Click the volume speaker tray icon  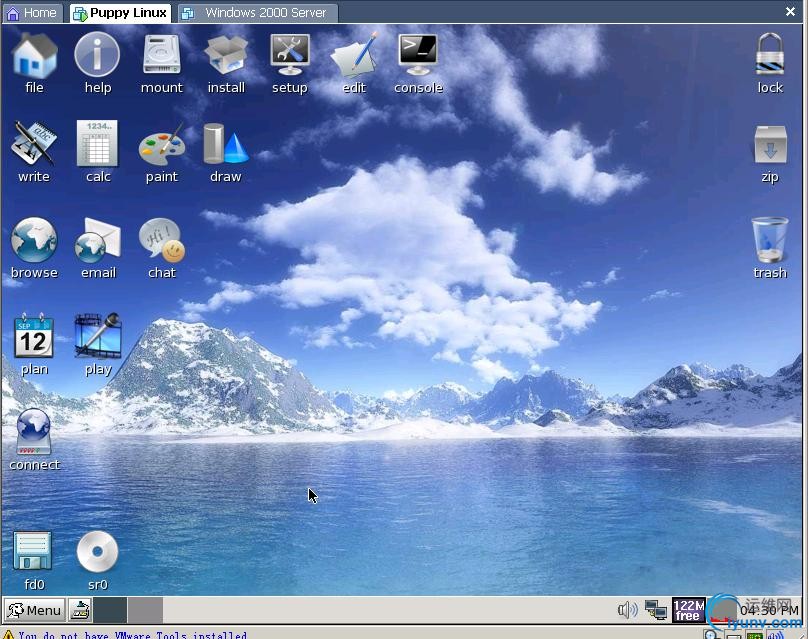coord(627,610)
